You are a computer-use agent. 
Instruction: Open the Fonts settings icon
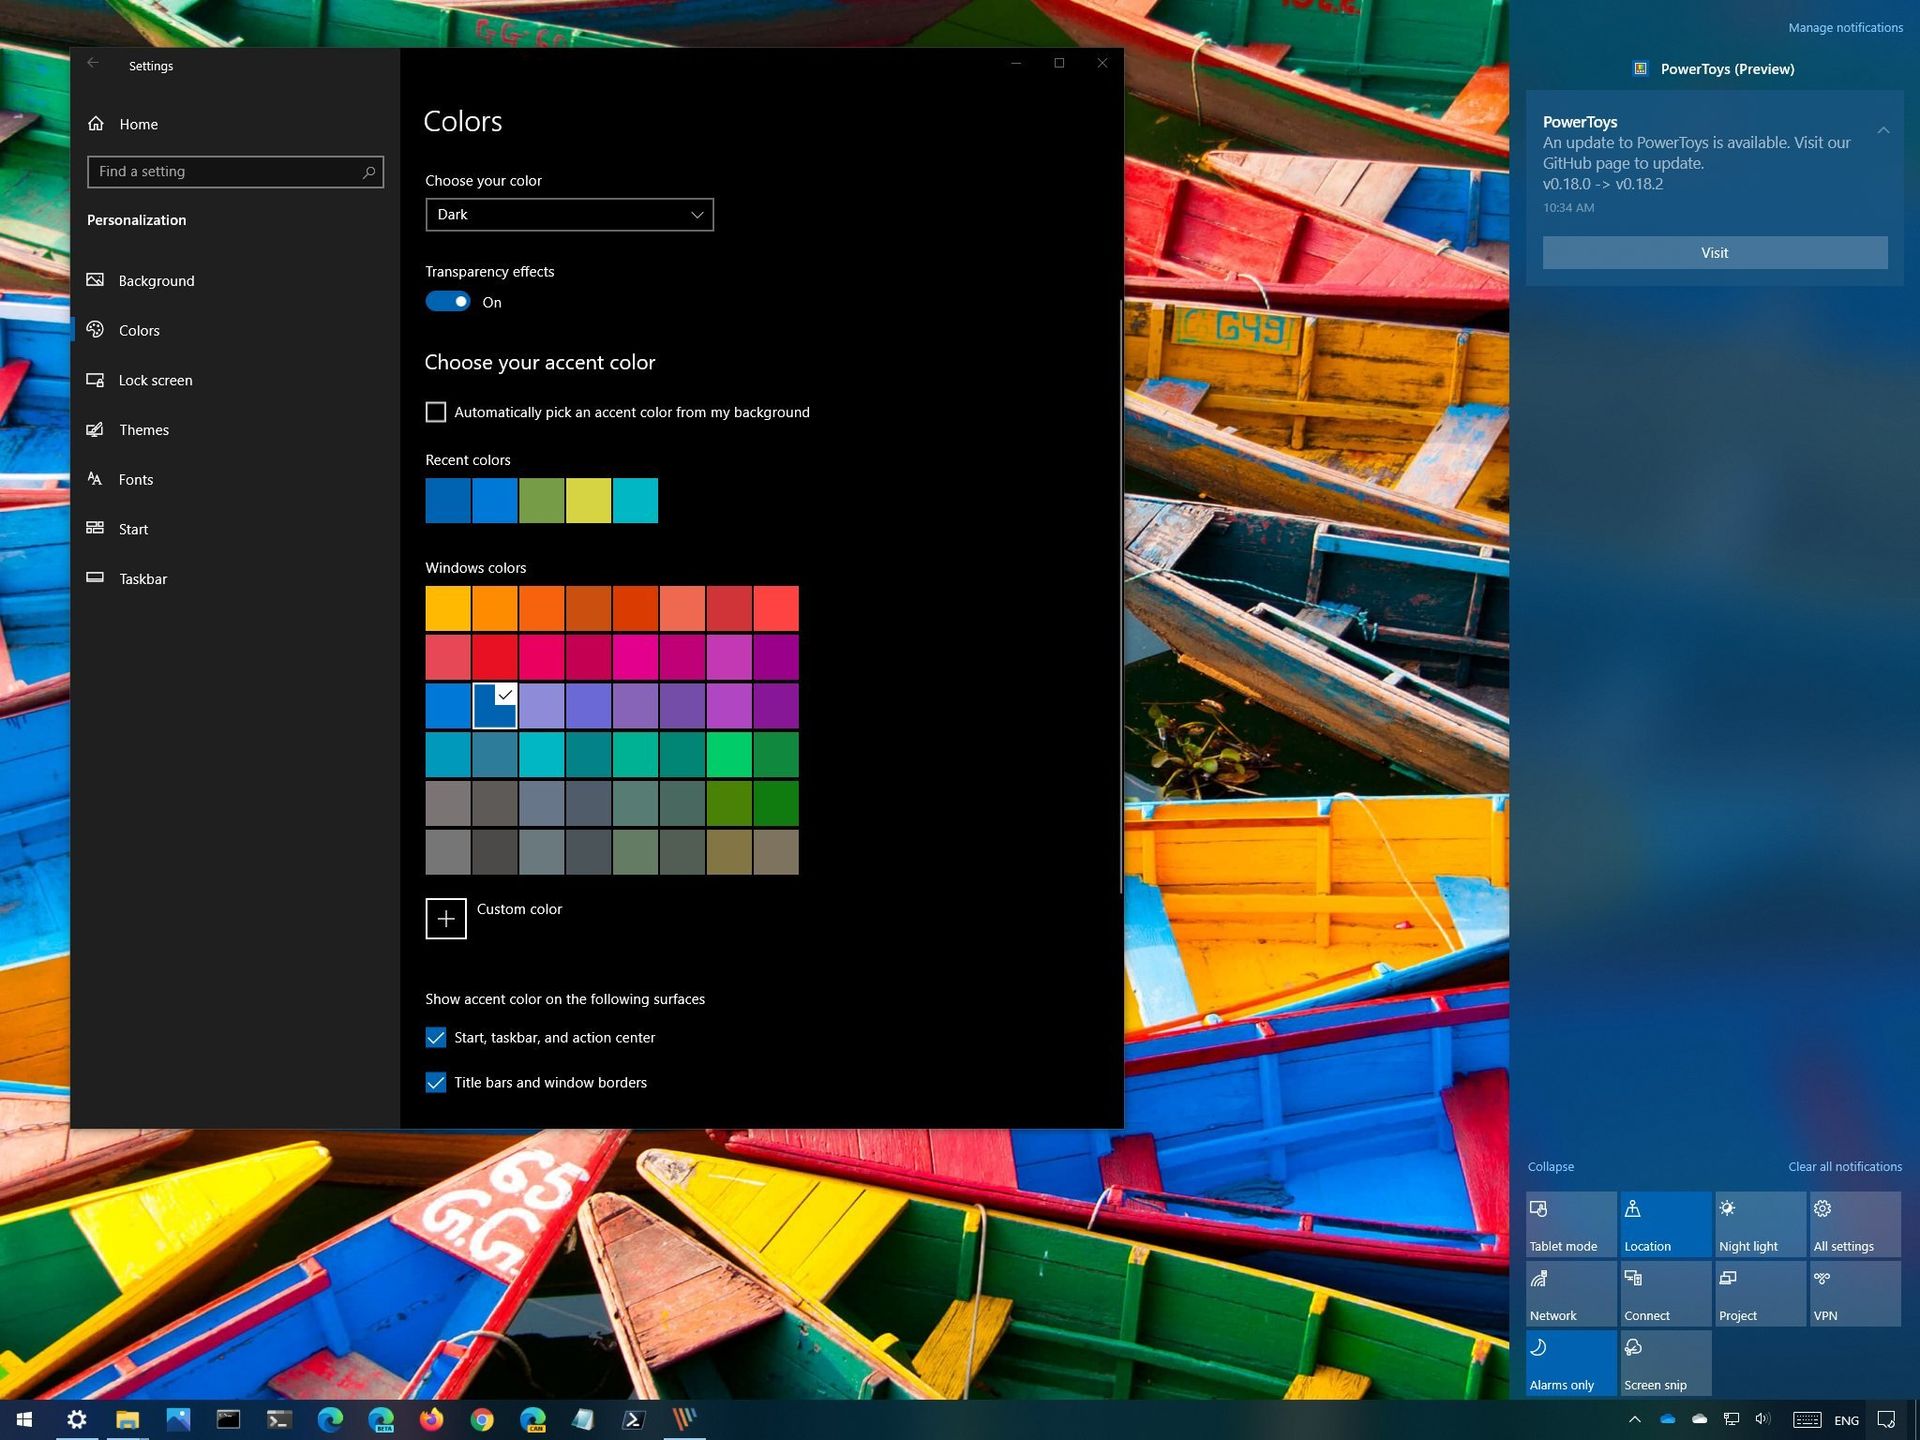[96, 479]
